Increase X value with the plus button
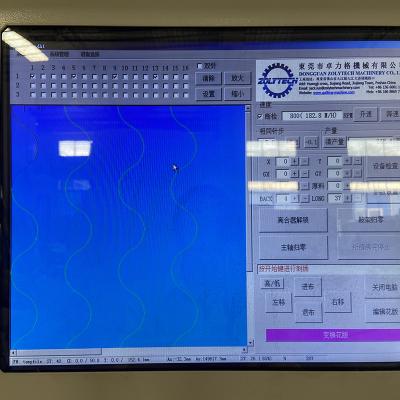This screenshot has width=400, height=400. click(x=294, y=162)
